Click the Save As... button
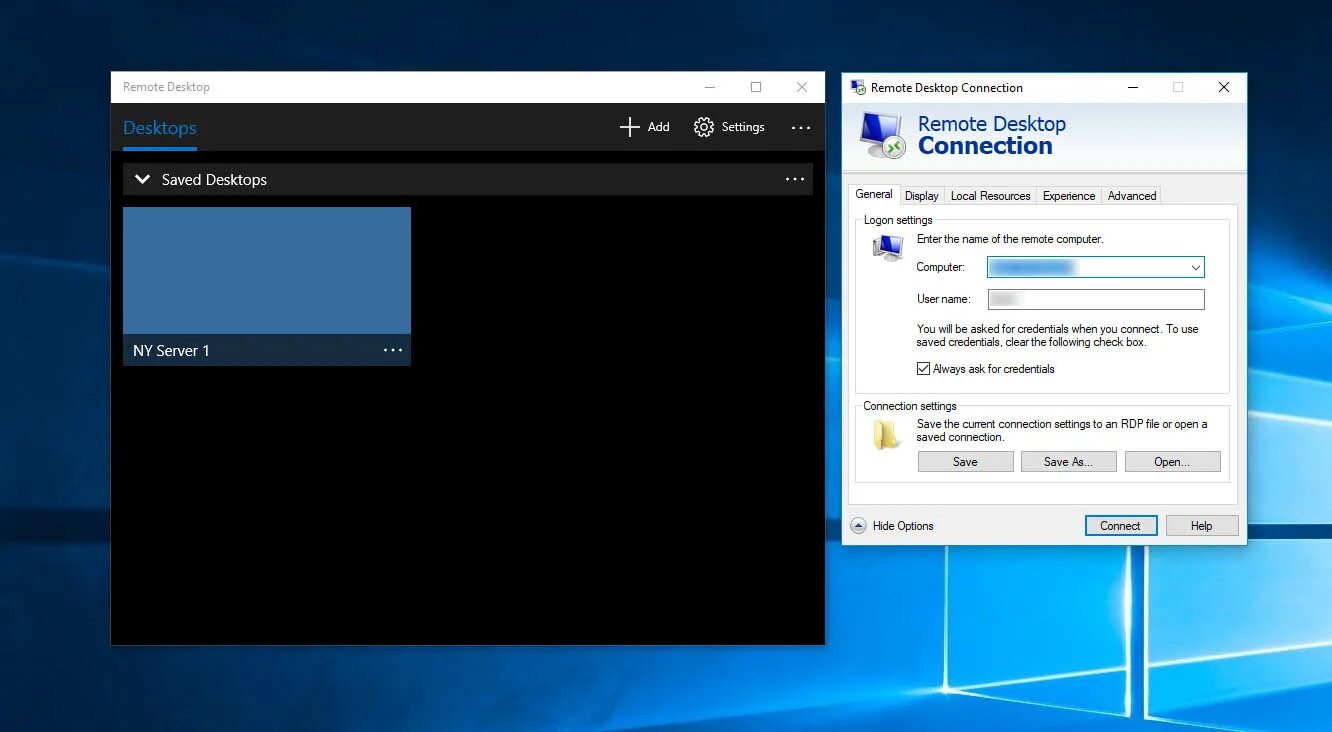Screen dimensions: 1332x732 [x=1068, y=462]
